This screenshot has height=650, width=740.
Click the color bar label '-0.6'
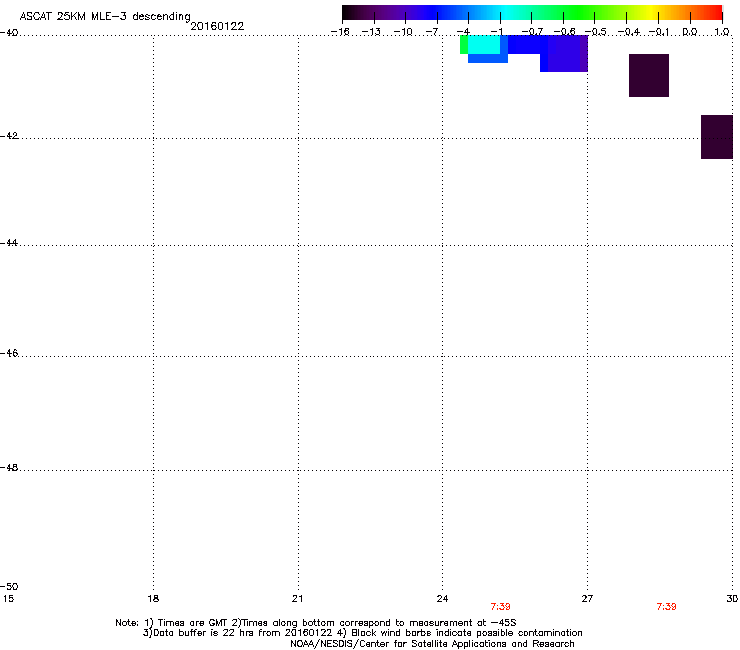pos(564,32)
